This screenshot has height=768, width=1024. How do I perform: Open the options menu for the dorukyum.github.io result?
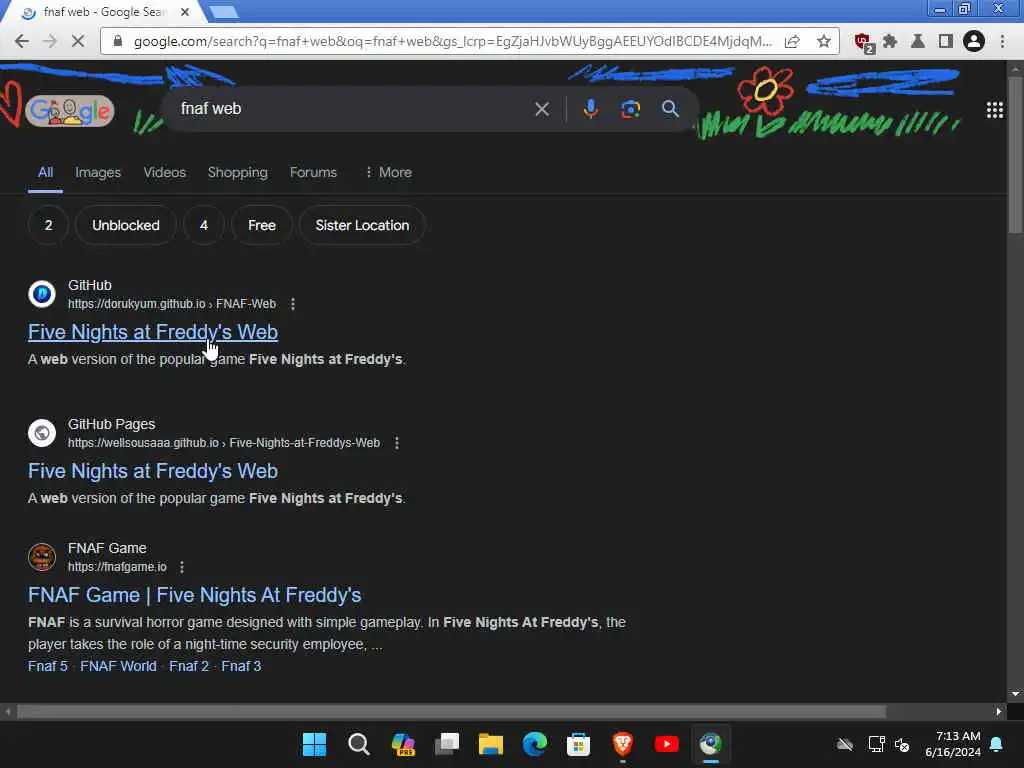point(293,304)
